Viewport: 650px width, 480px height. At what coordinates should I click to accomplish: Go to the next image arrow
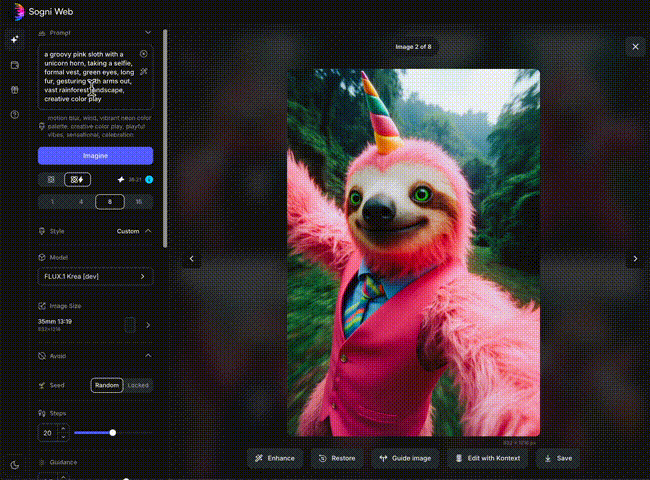(x=634, y=258)
